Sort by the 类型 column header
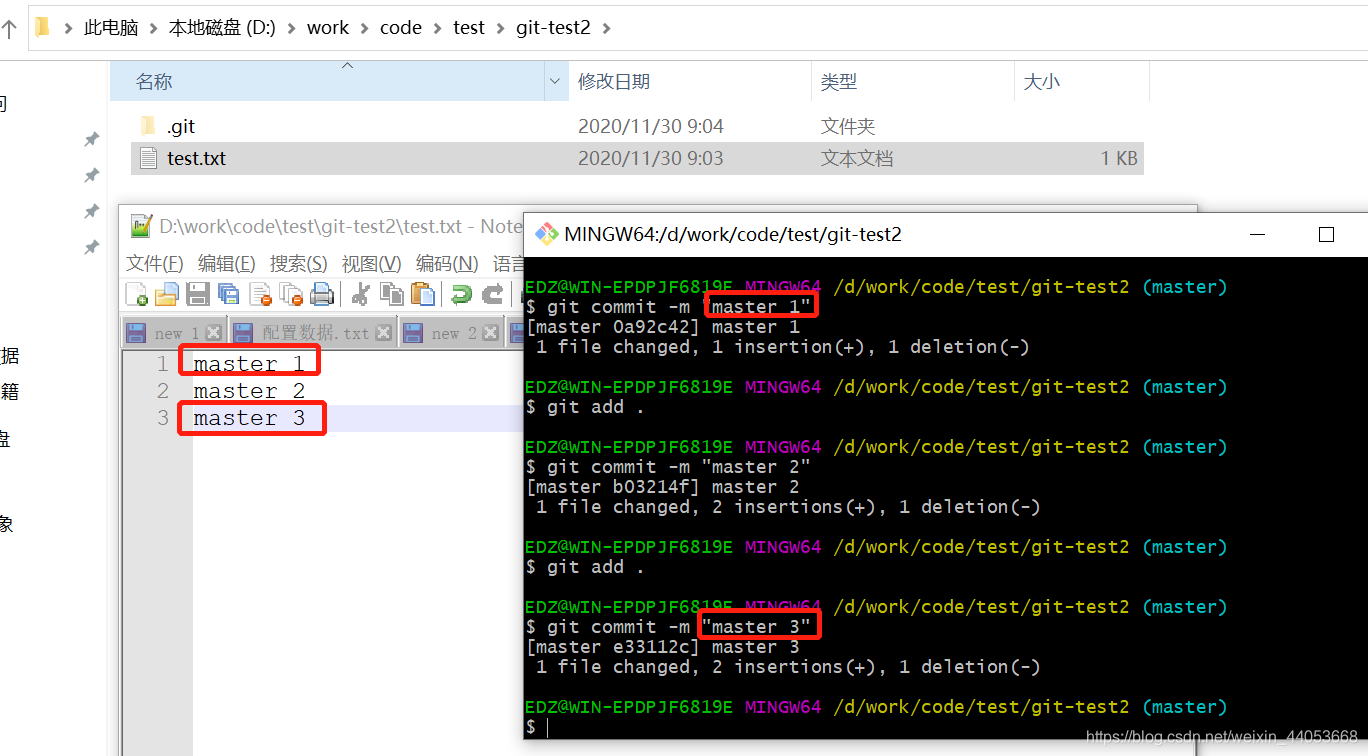 [912, 82]
